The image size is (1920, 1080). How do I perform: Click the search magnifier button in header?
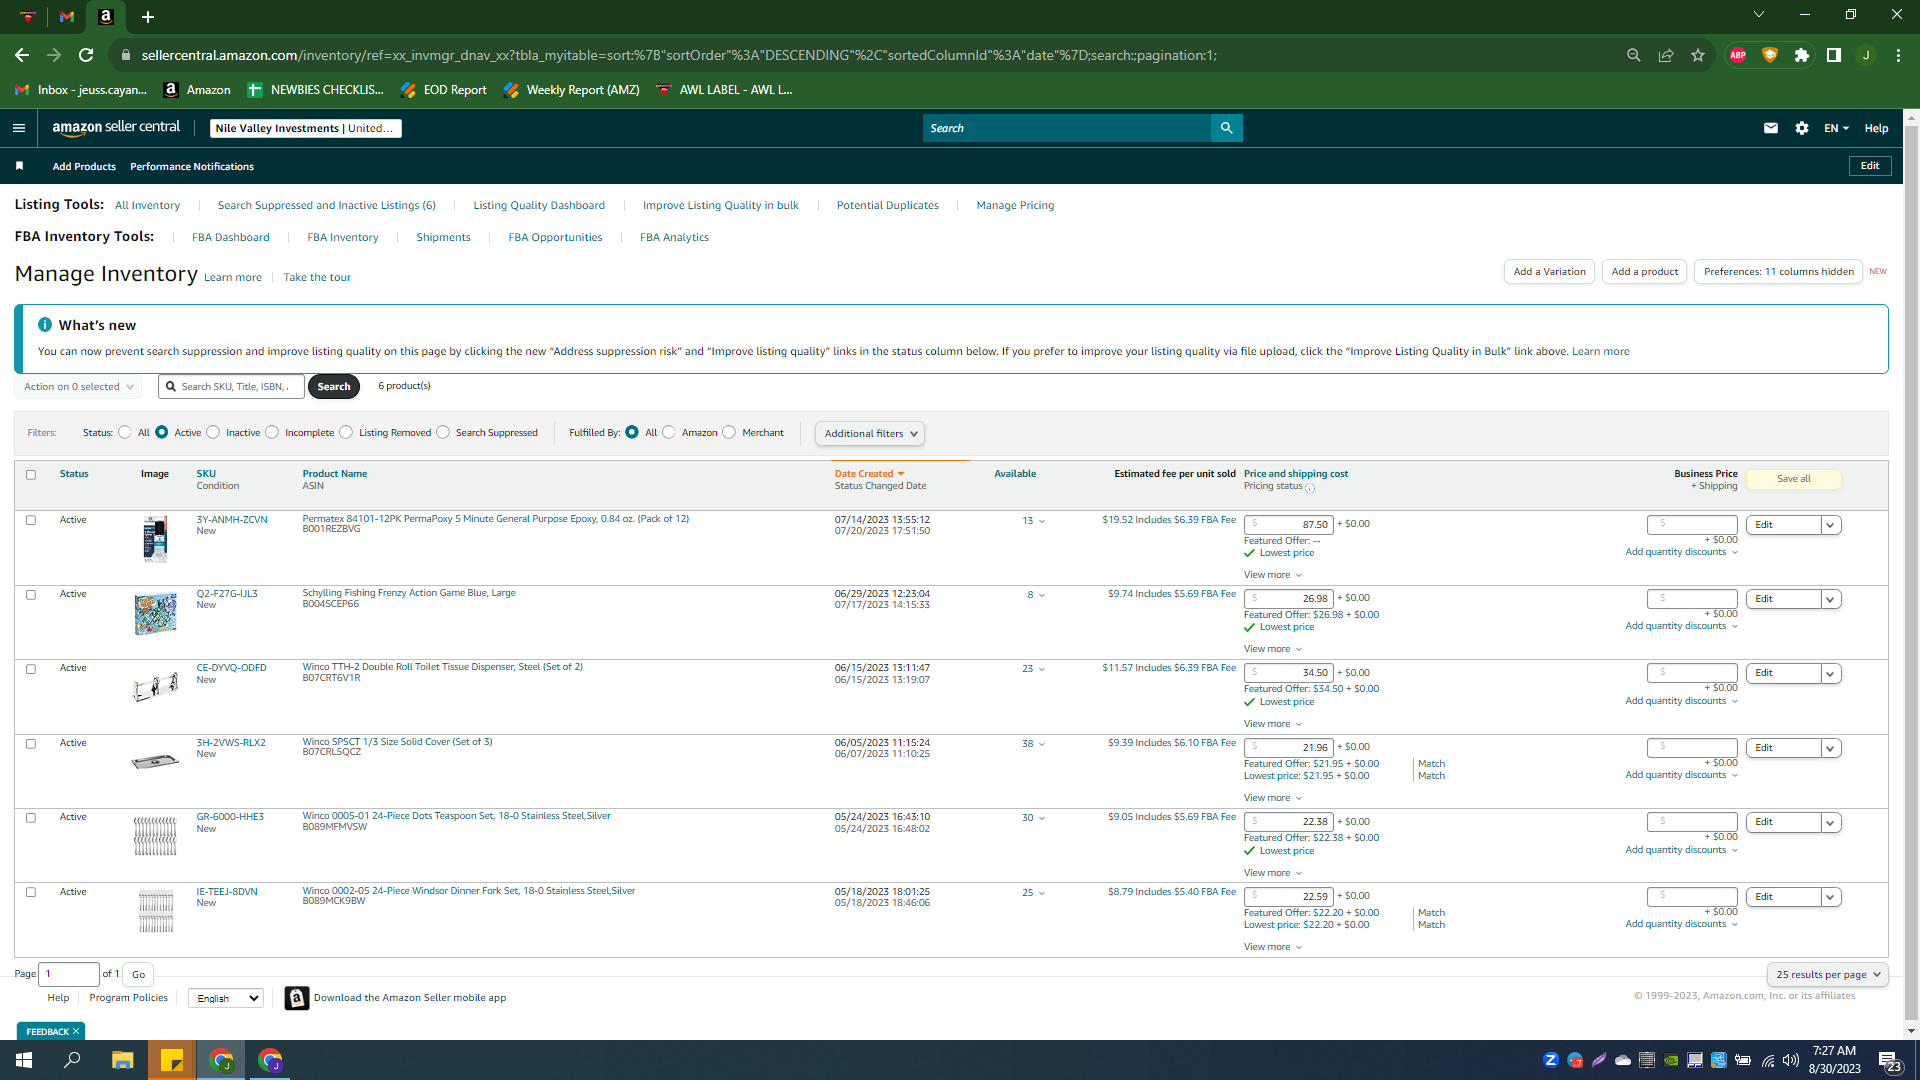[1226, 128]
